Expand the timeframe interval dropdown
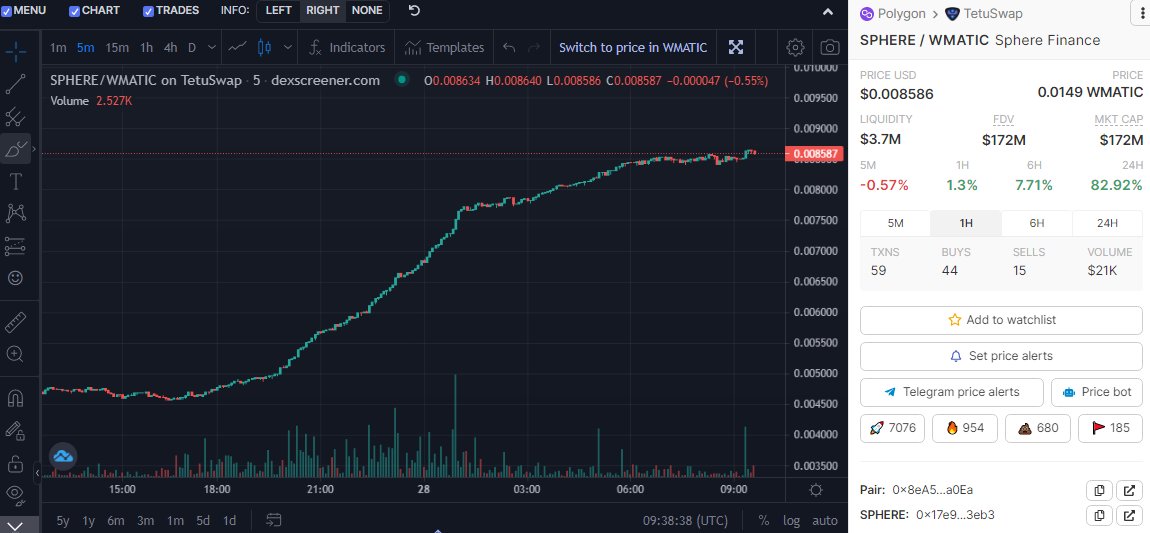Image resolution: width=1150 pixels, height=533 pixels. (x=212, y=48)
